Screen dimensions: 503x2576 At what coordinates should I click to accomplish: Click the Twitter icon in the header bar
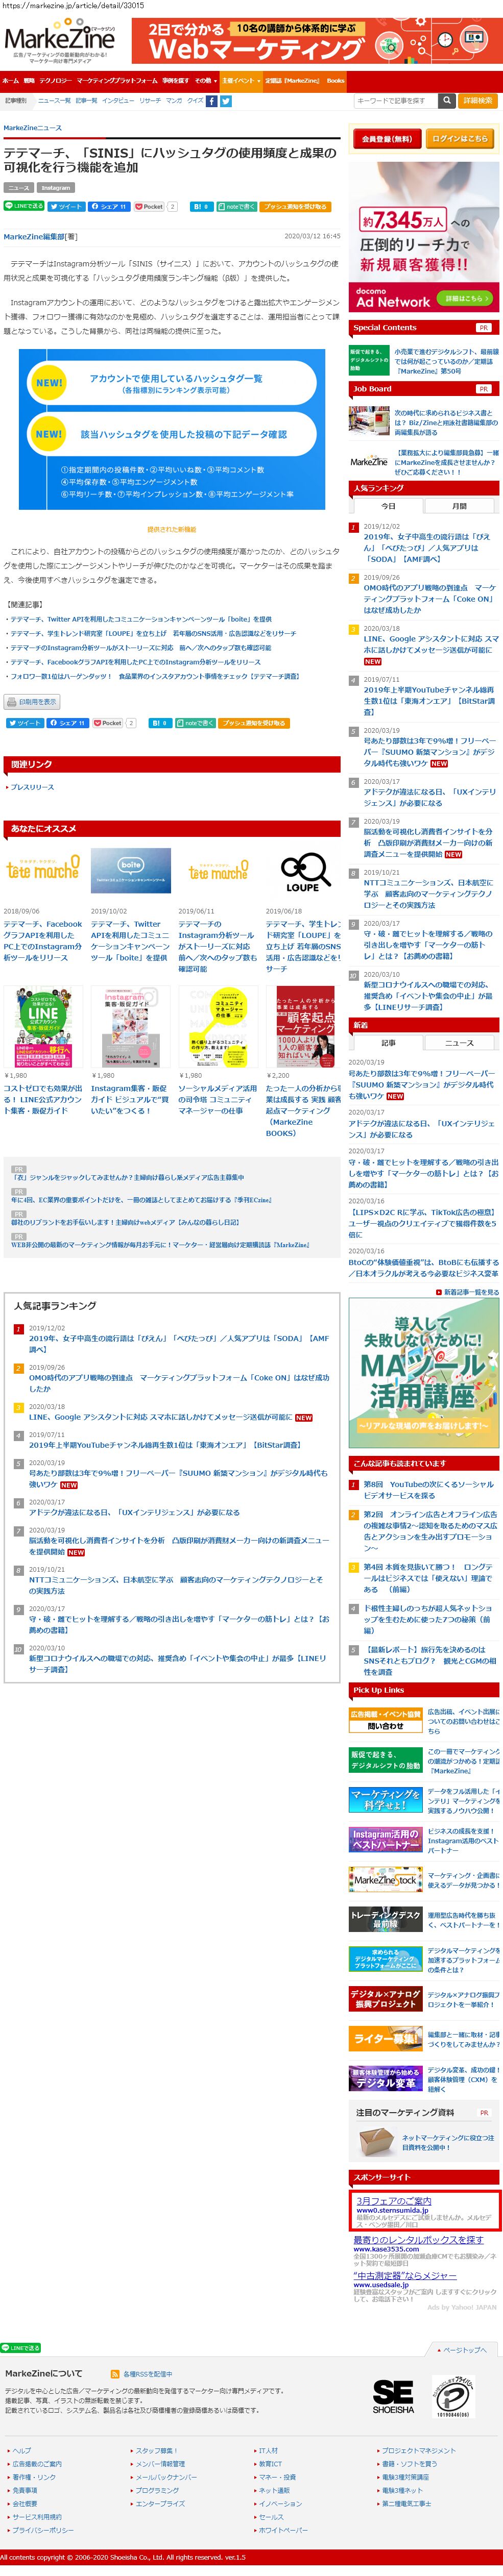(x=226, y=101)
